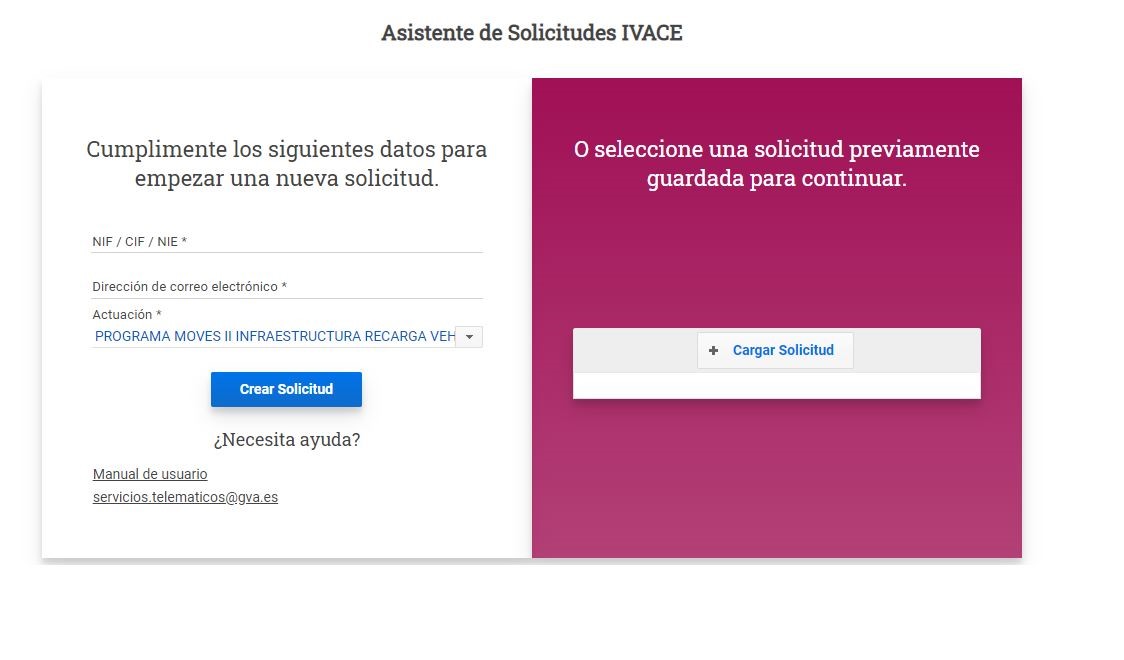The image size is (1124, 660).
Task: Click the heading about selecting a previously saved solicitud
Action: (x=776, y=163)
